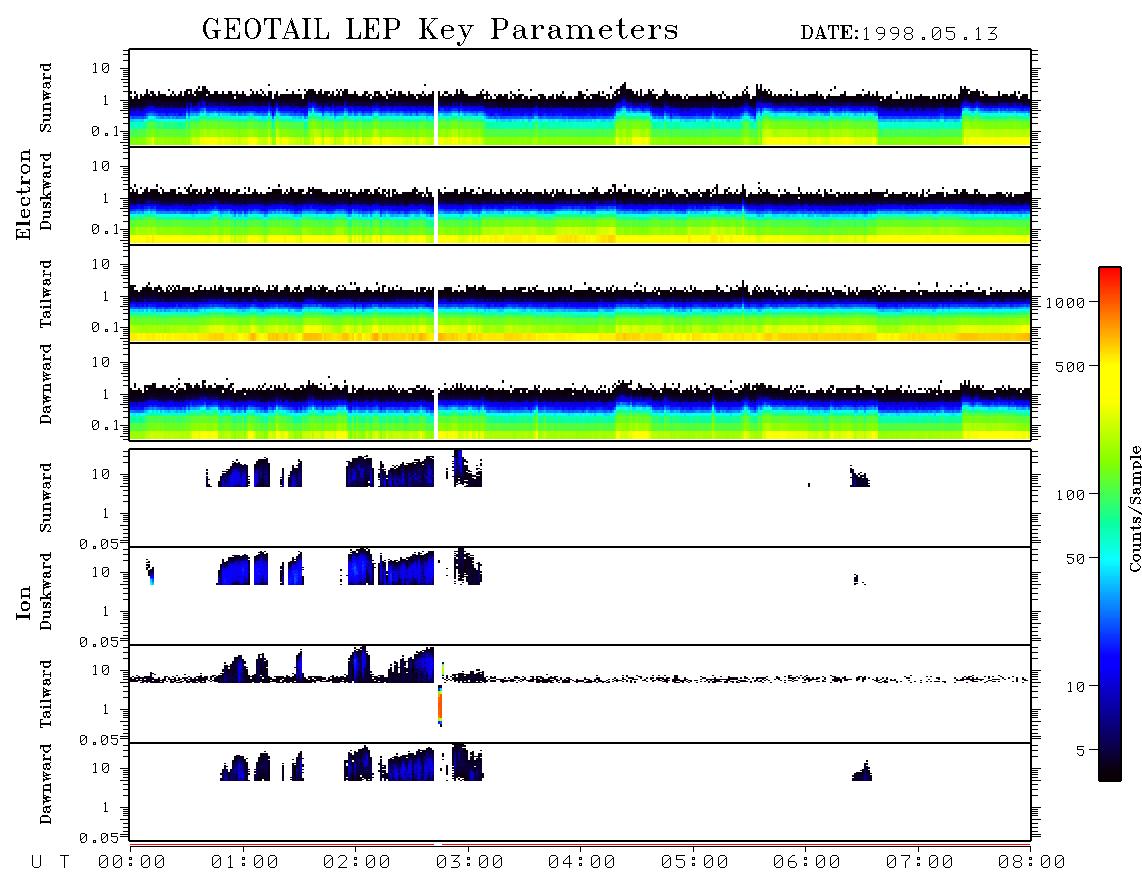
Task: Select the Electron Sunward panel label
Action: [x=46, y=98]
